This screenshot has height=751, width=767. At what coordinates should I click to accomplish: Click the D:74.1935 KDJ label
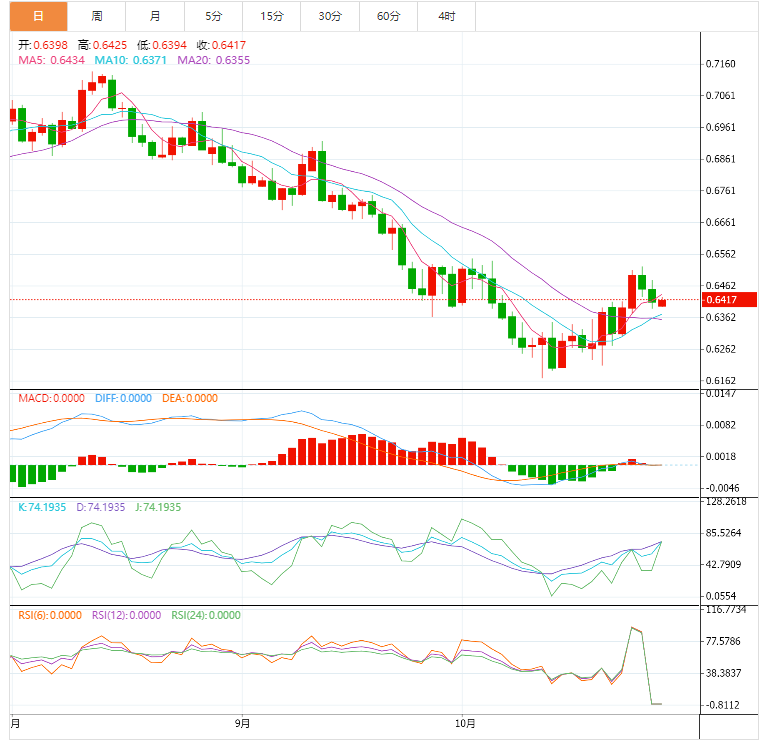pyautogui.click(x=100, y=507)
